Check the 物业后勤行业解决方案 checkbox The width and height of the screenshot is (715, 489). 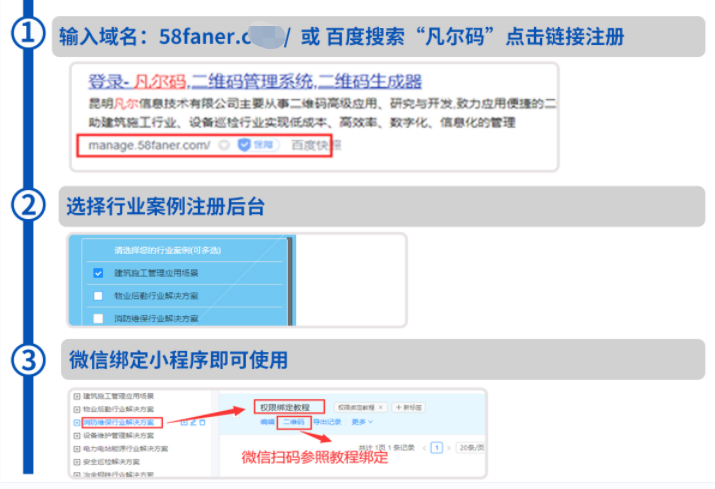tap(98, 296)
